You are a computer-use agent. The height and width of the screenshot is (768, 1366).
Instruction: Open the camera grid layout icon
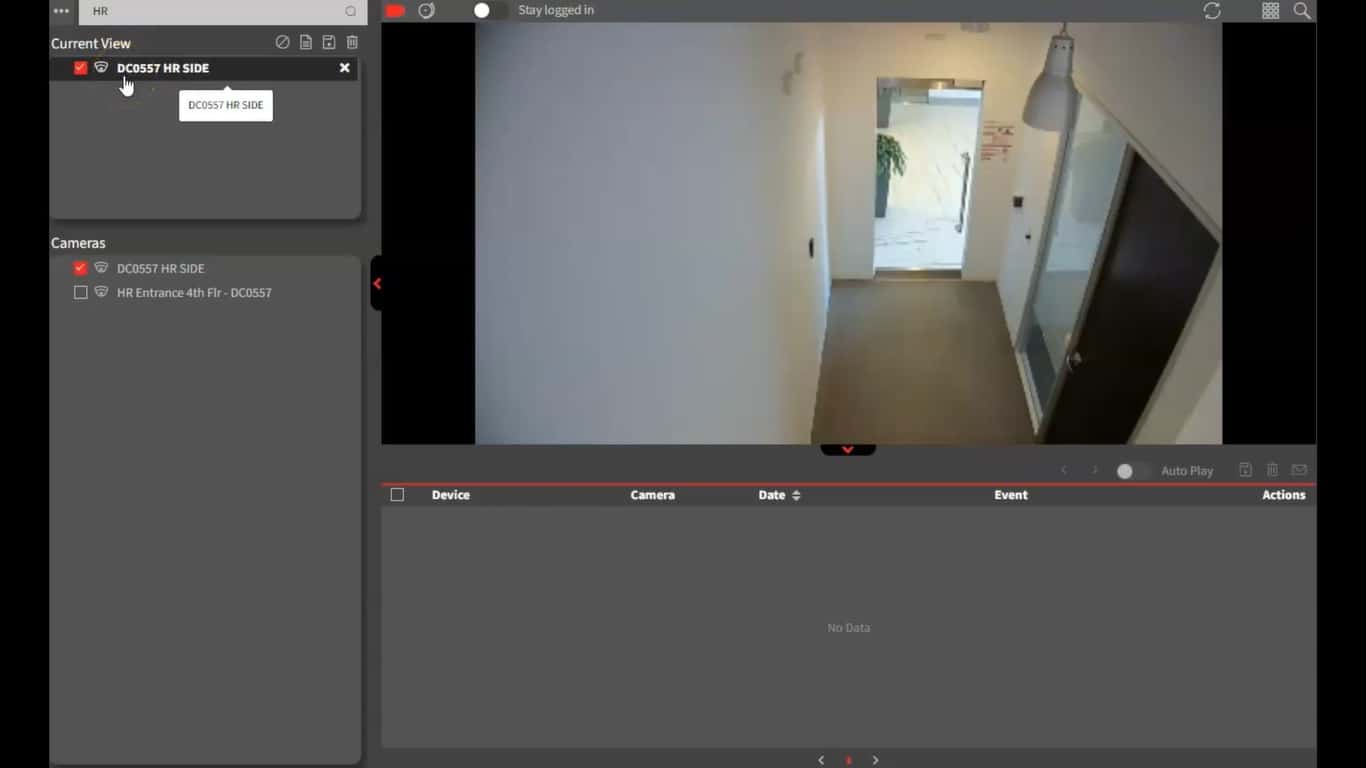click(x=1270, y=11)
